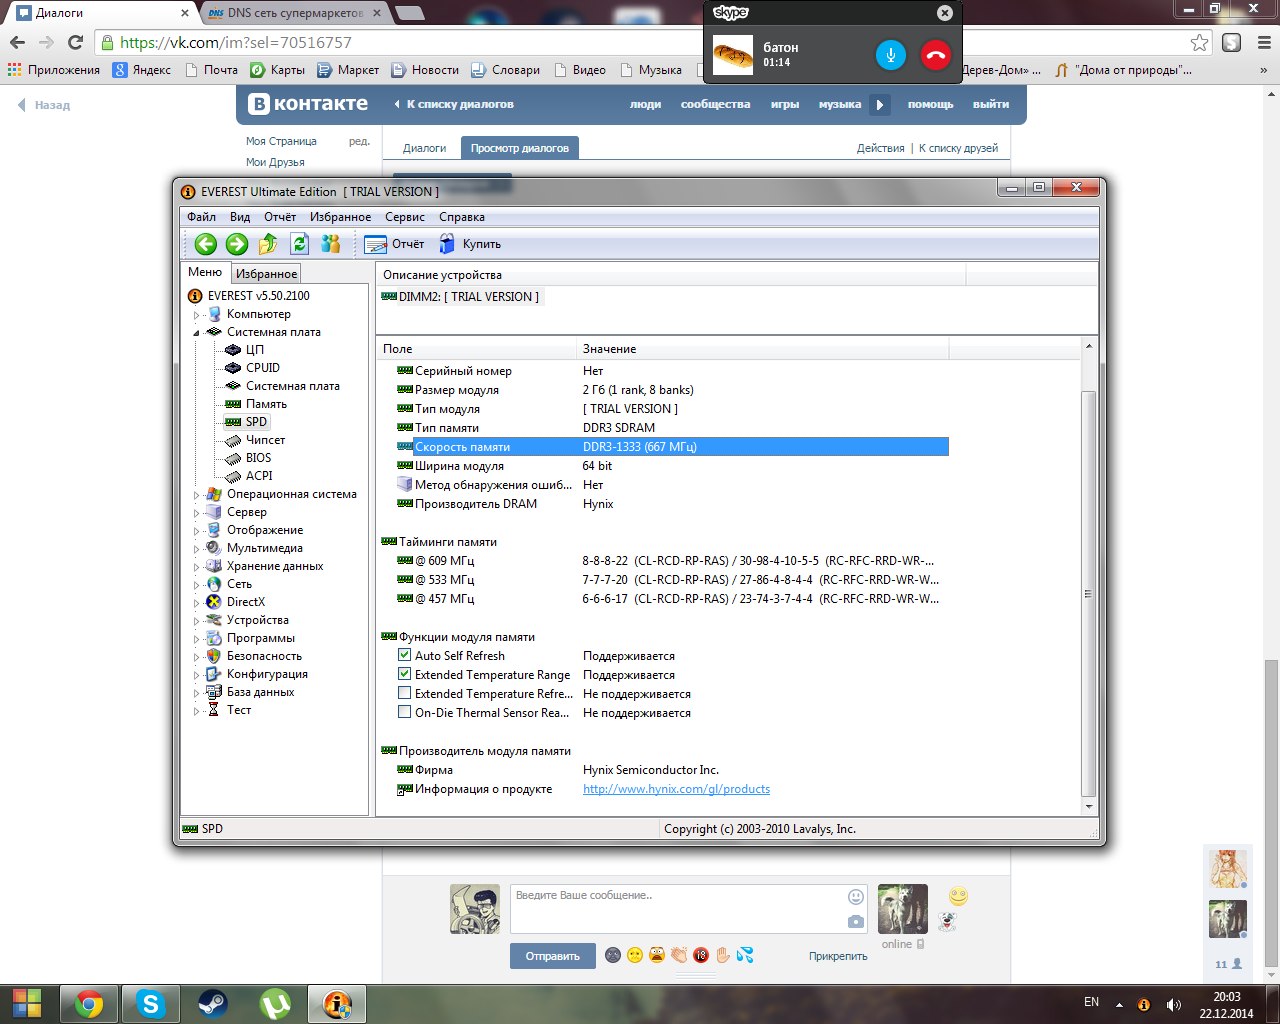The height and width of the screenshot is (1024, 1280).
Task: Click camera attach icon in VK message box
Action: pos(855,921)
